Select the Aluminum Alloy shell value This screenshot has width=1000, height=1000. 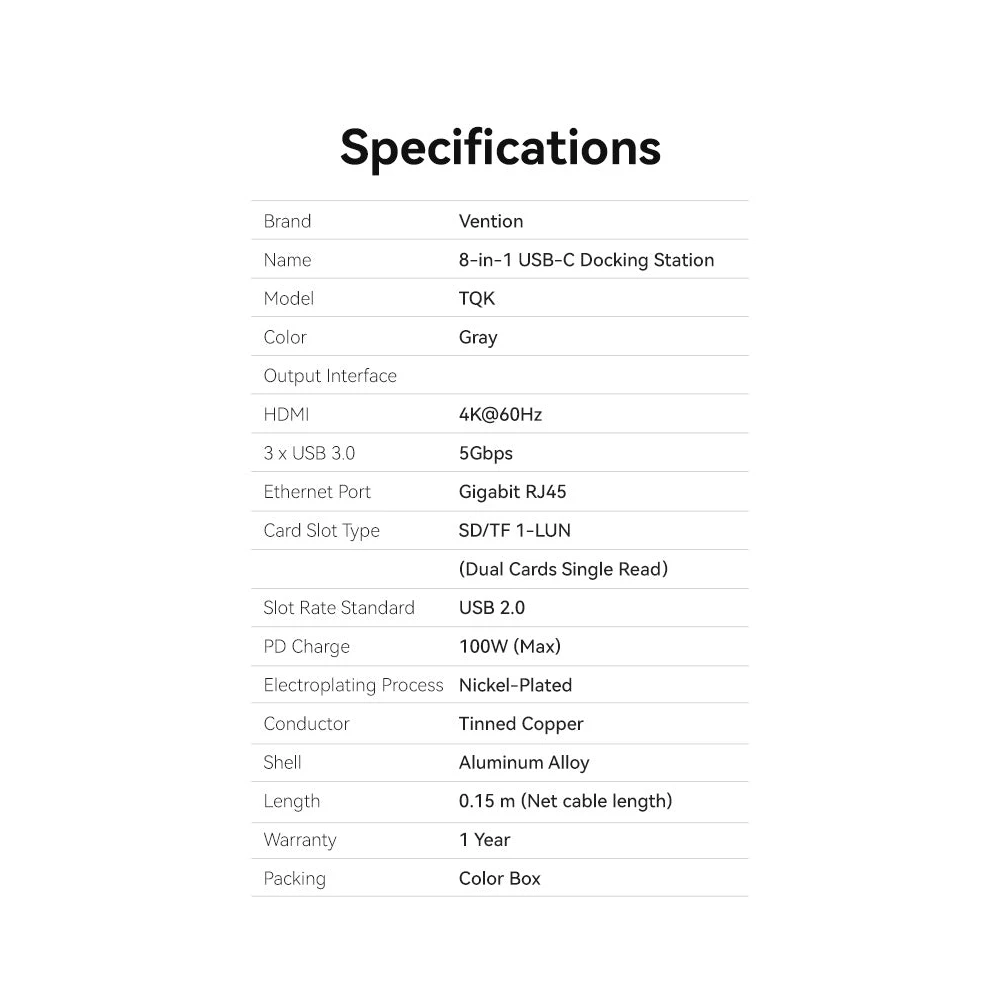point(524,762)
